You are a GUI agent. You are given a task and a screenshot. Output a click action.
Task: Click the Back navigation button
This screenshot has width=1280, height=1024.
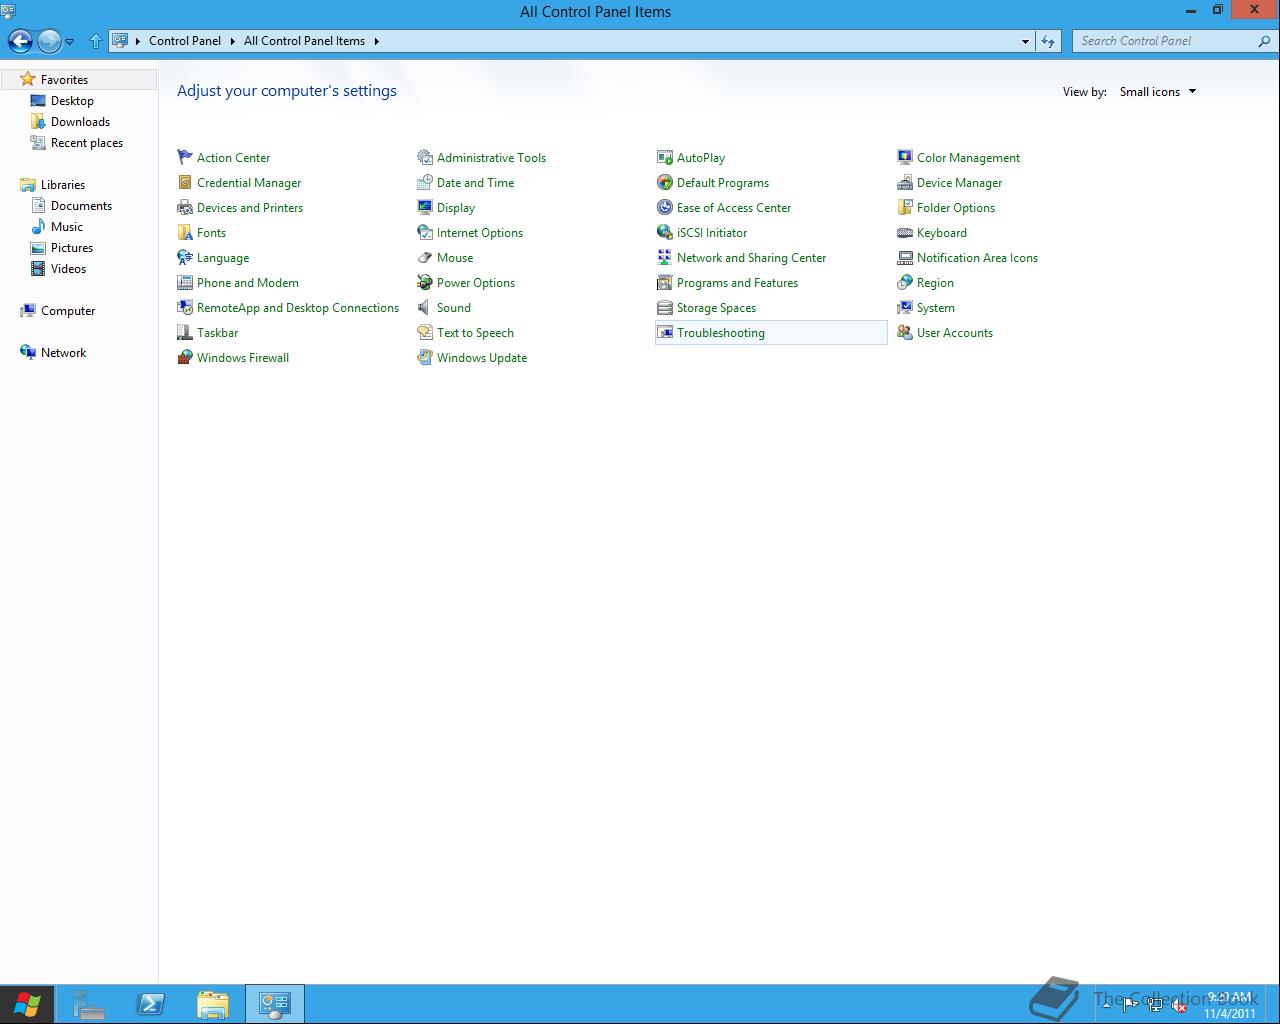[20, 41]
